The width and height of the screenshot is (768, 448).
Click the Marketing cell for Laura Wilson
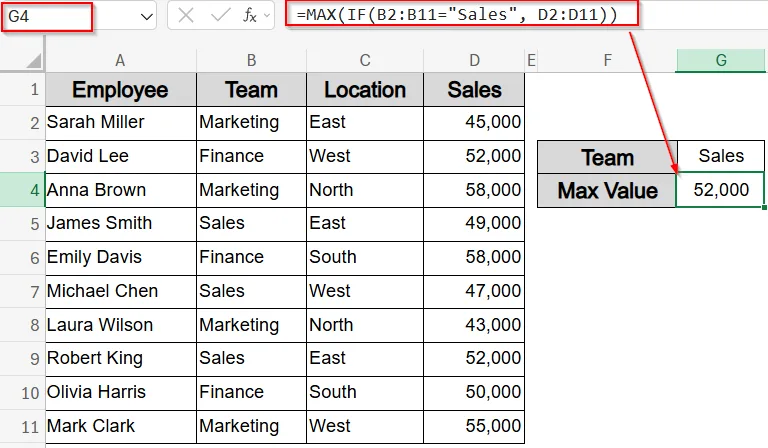pyautogui.click(x=251, y=325)
